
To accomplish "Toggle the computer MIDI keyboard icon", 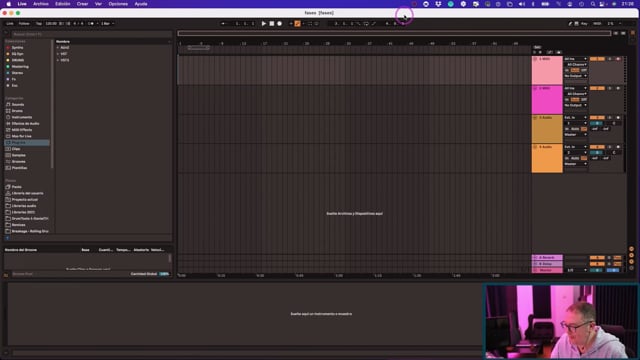I will (x=576, y=24).
